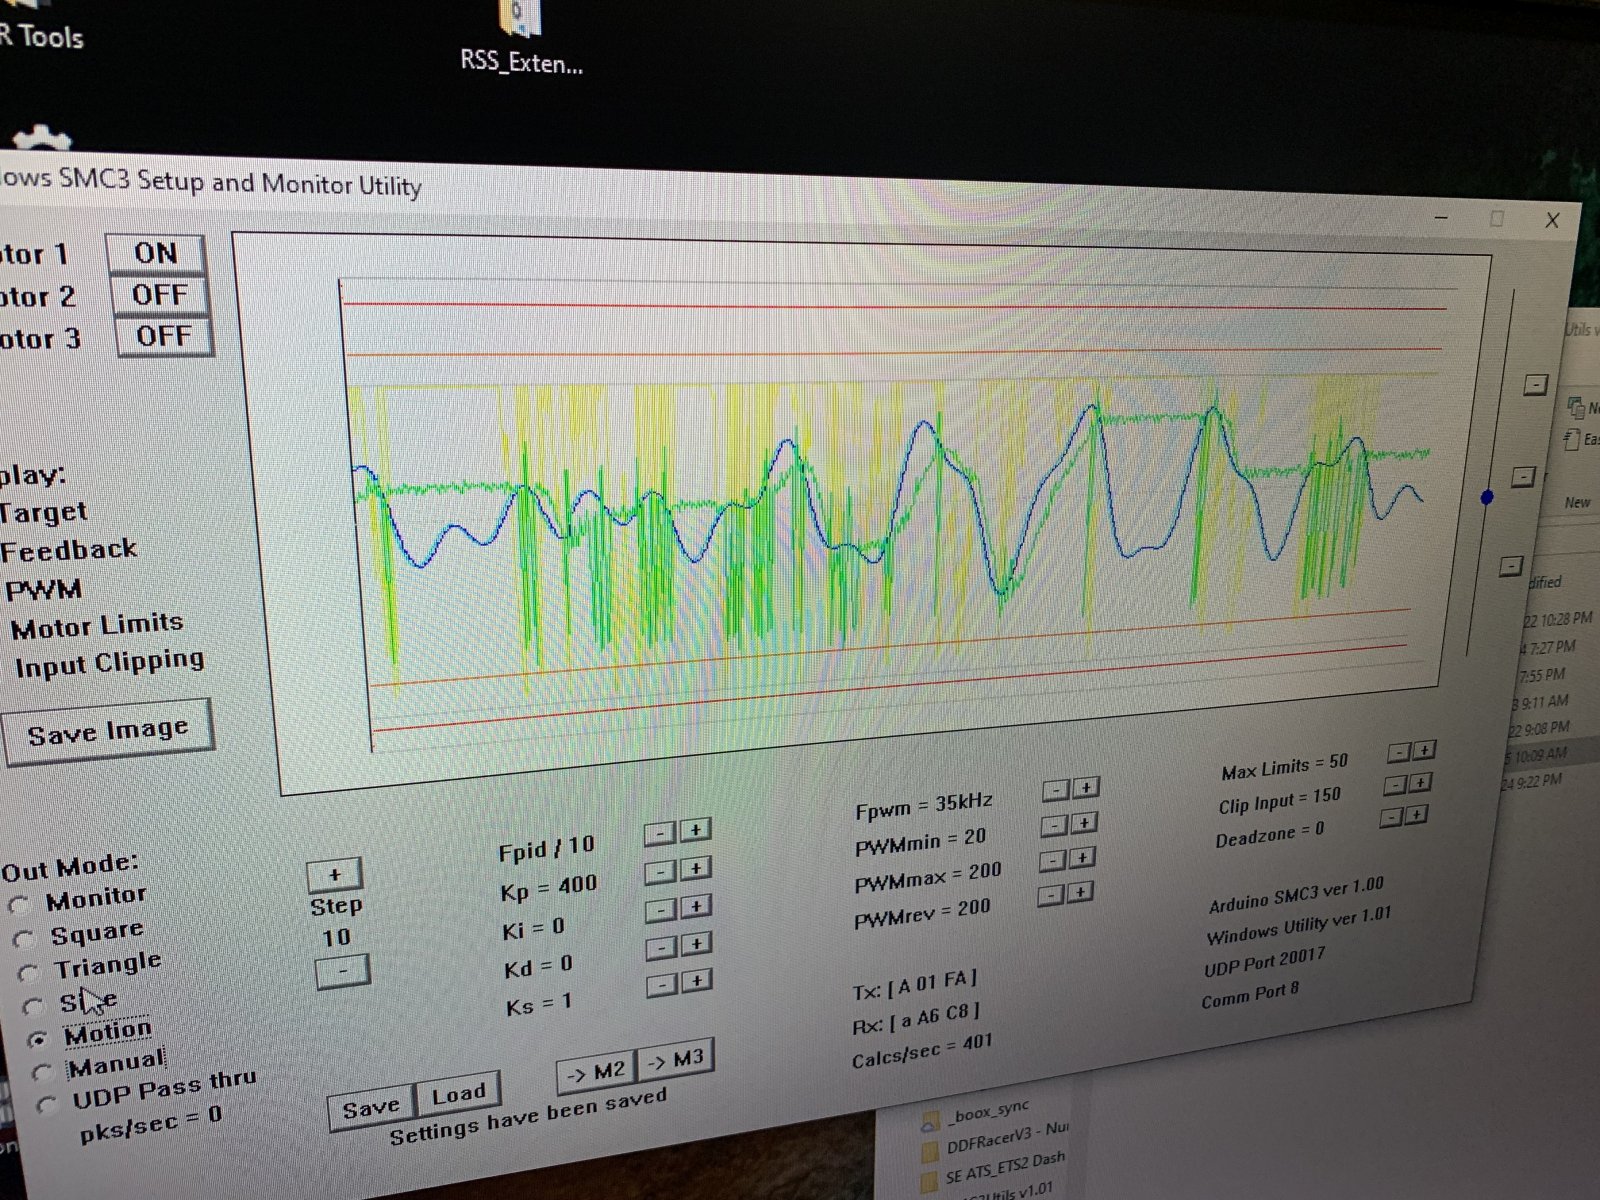Screen dimensions: 1600x1200
Task: Raise PWMmax with its plus button
Action: (1083, 858)
